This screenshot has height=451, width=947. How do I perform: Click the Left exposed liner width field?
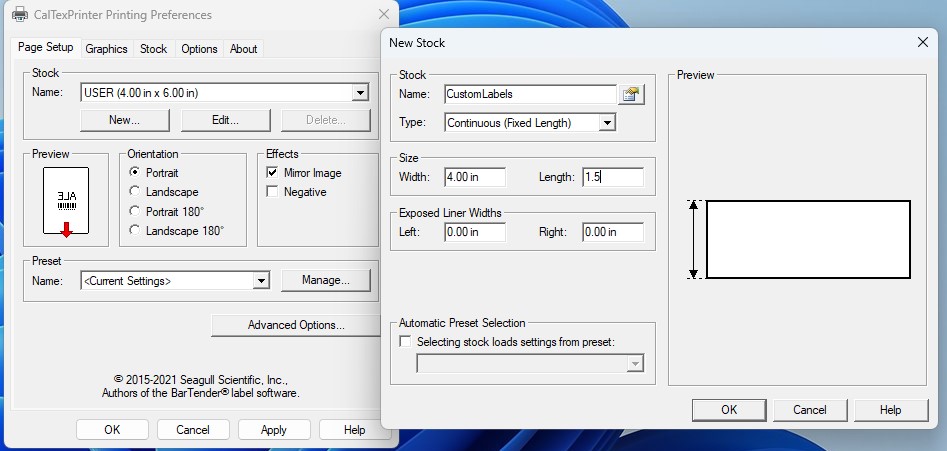pyautogui.click(x=475, y=232)
